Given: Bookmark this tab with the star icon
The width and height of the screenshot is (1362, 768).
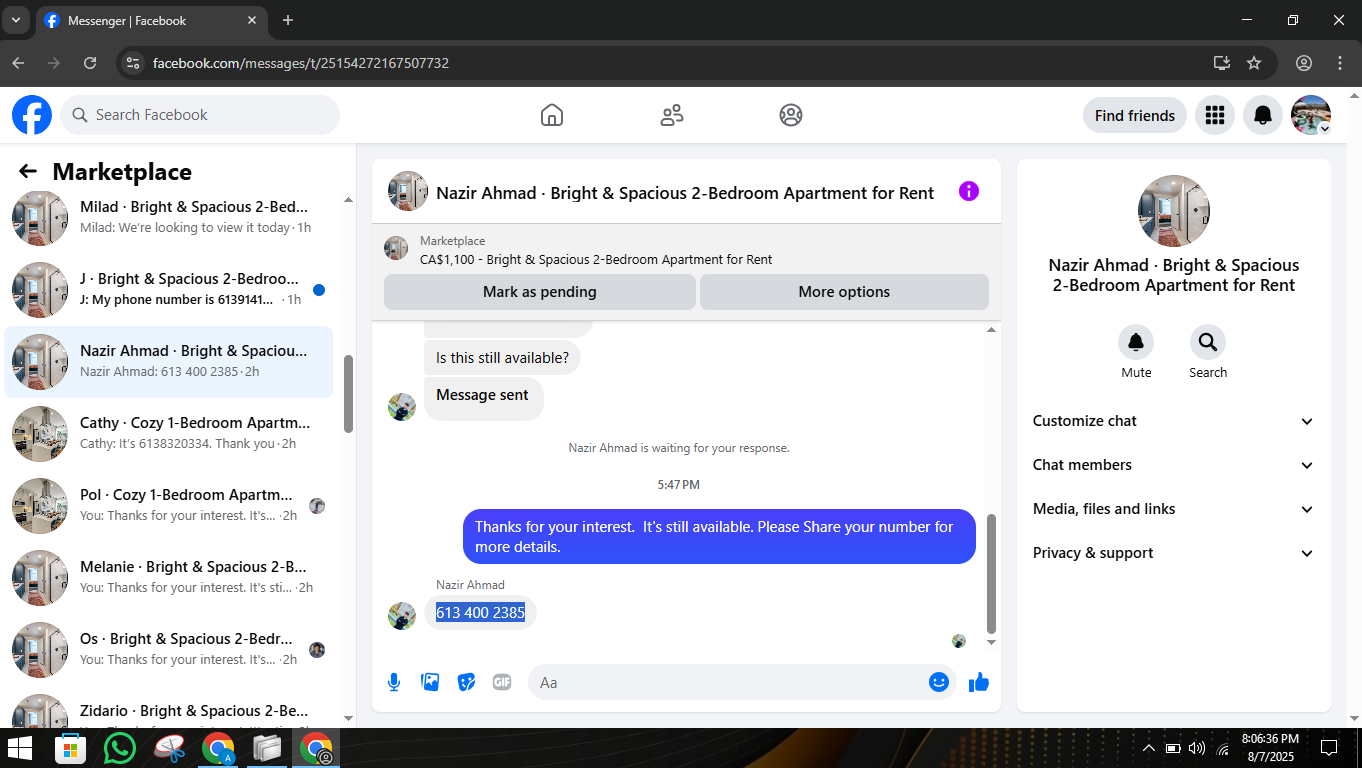Looking at the screenshot, I should [x=1254, y=63].
